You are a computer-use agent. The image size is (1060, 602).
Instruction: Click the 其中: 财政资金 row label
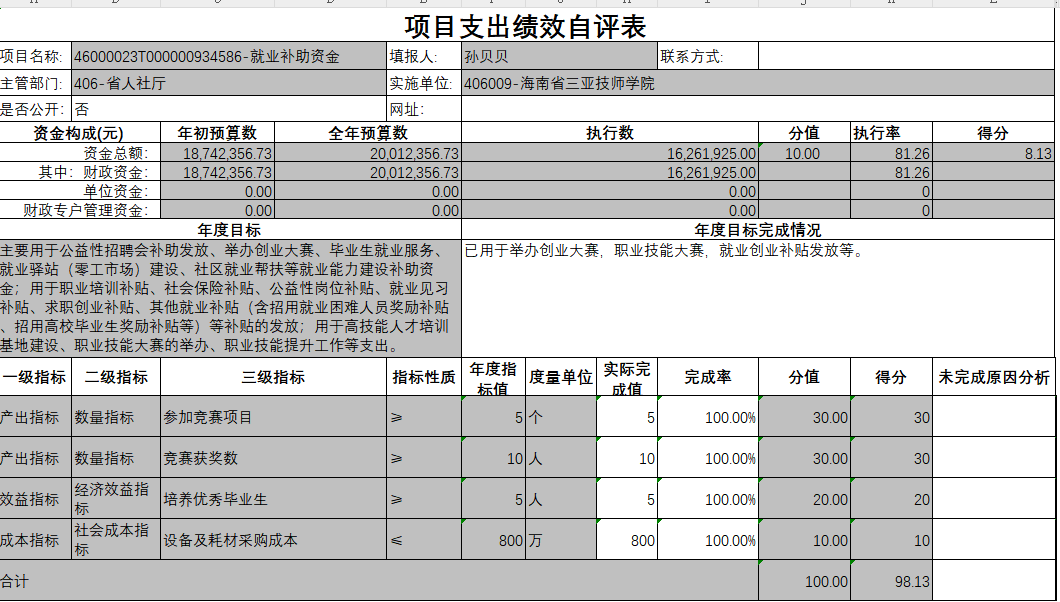tap(80, 172)
